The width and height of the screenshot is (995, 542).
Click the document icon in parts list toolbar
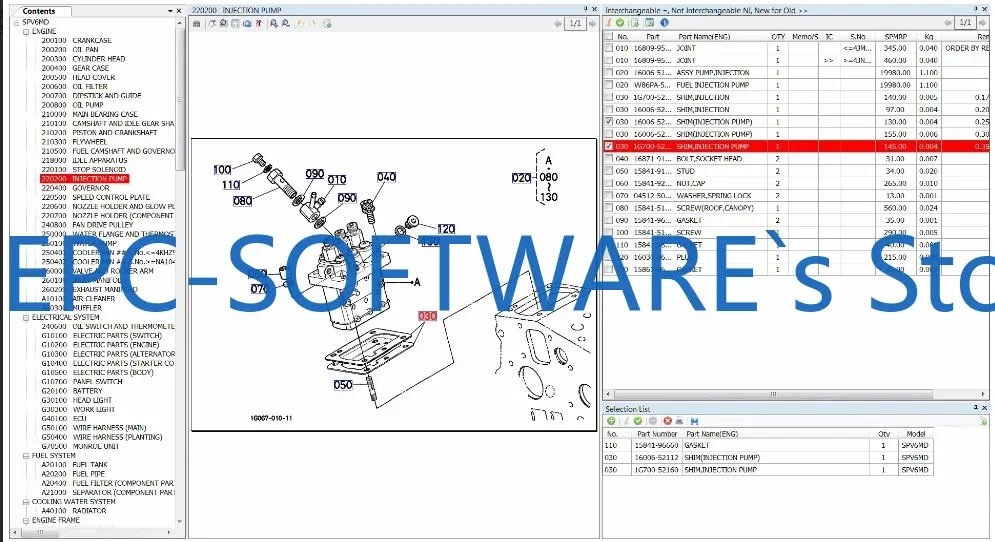634,23
